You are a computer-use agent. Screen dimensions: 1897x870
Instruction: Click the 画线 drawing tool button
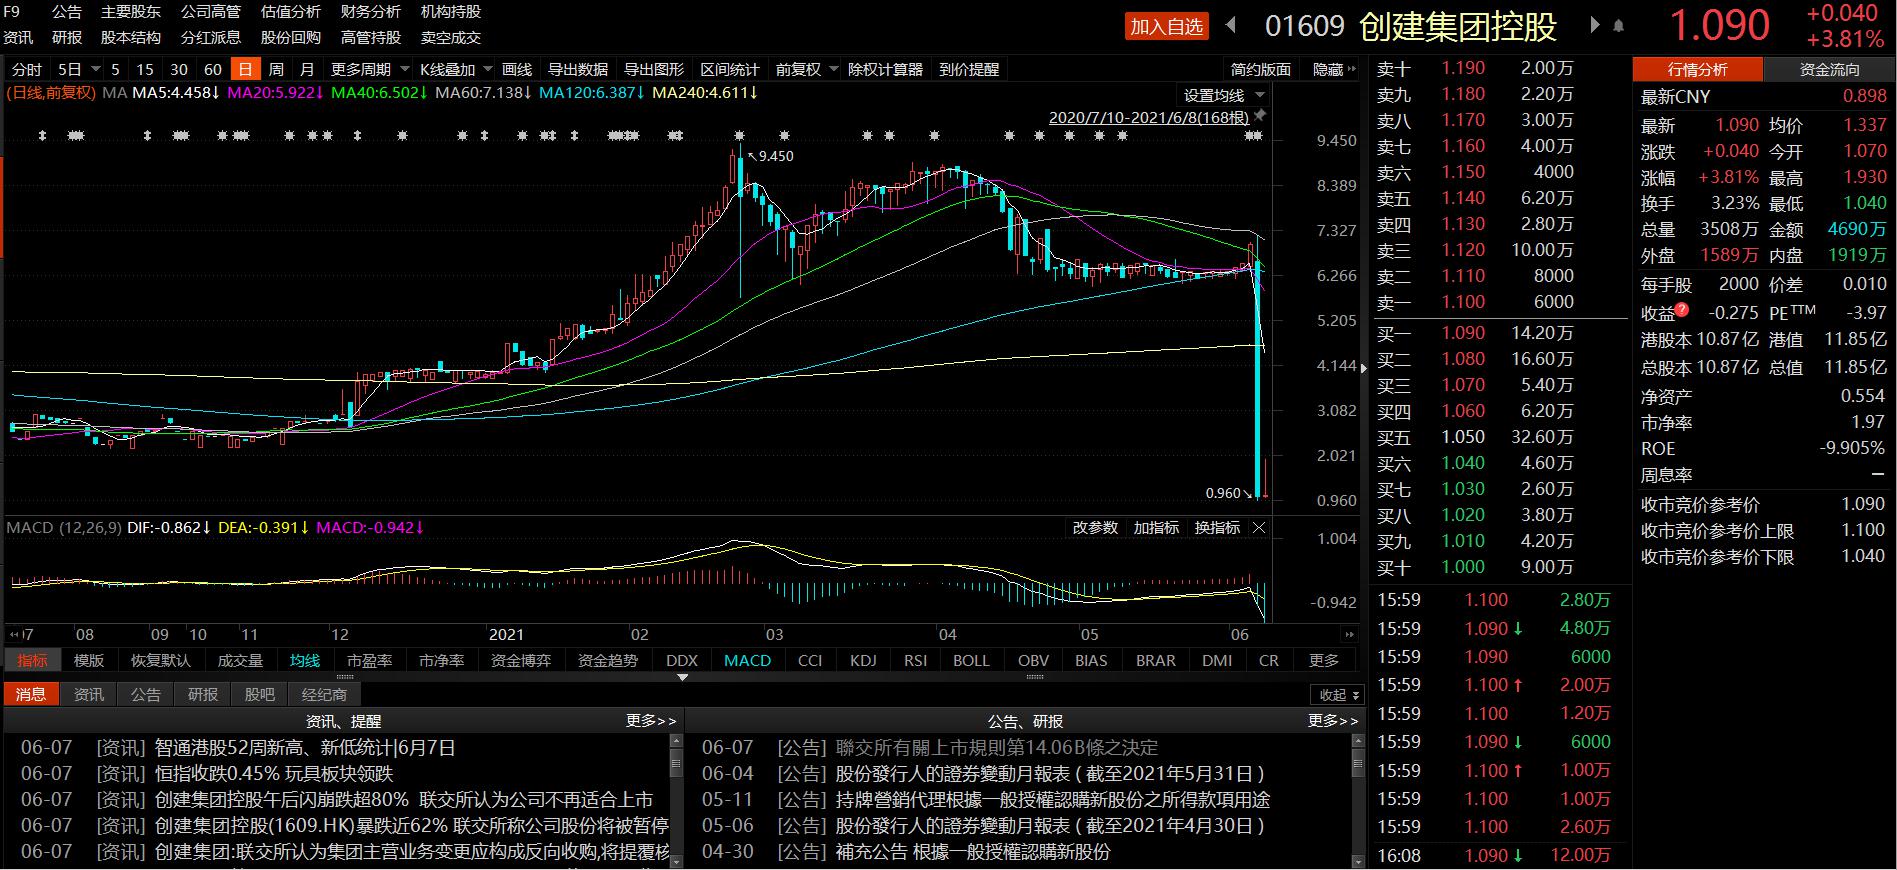click(517, 69)
